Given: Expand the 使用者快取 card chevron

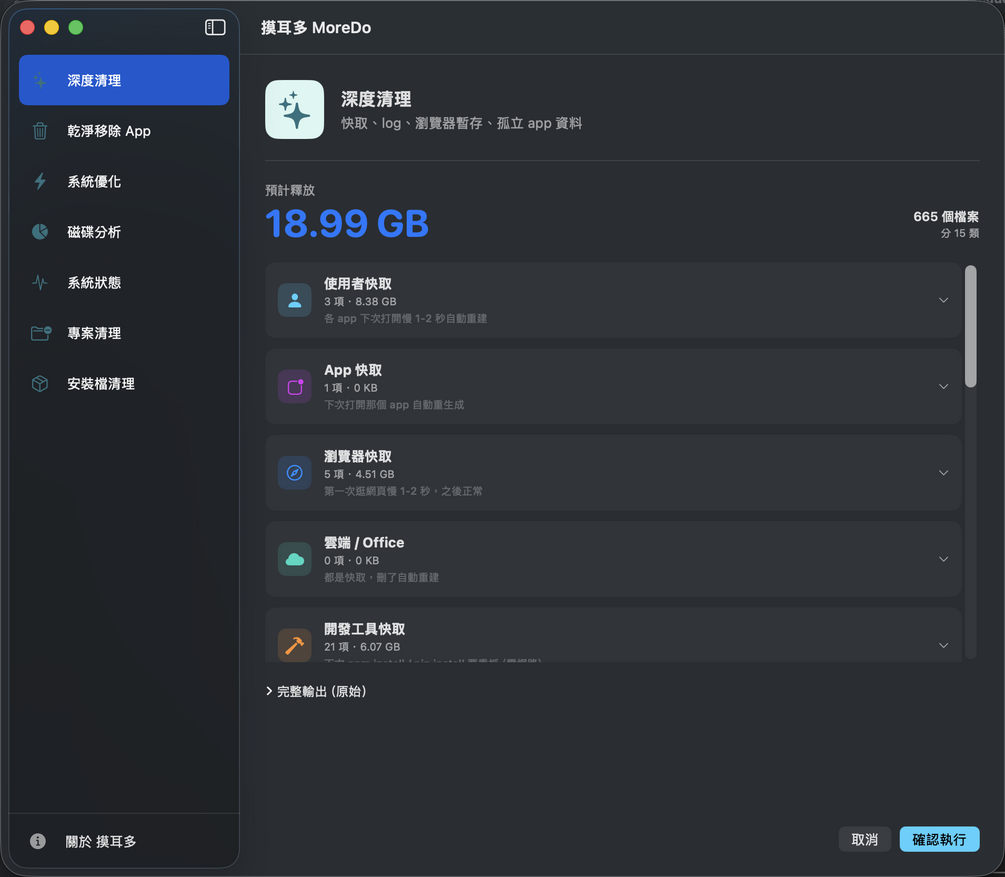Looking at the screenshot, I should (943, 300).
